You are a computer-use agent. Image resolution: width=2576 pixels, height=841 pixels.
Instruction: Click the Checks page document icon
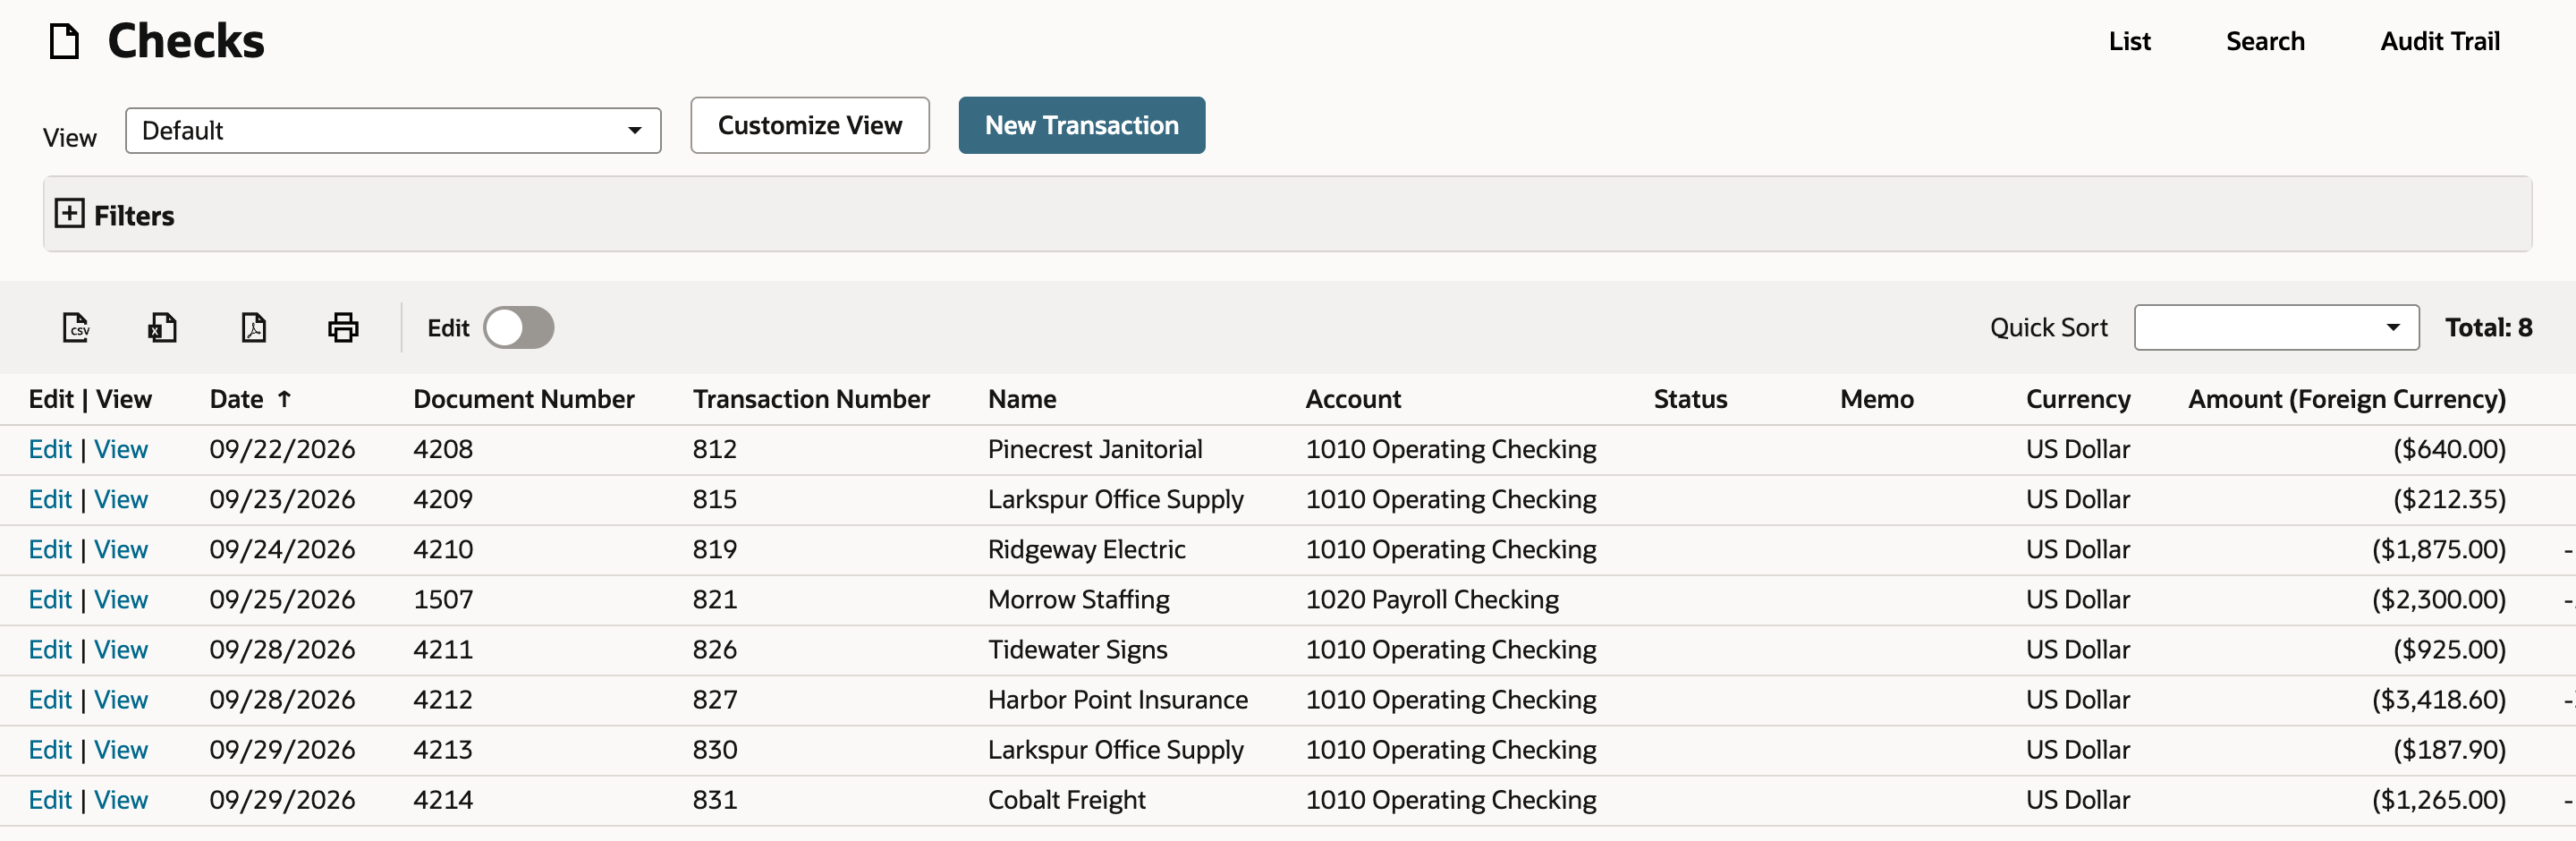tap(64, 41)
